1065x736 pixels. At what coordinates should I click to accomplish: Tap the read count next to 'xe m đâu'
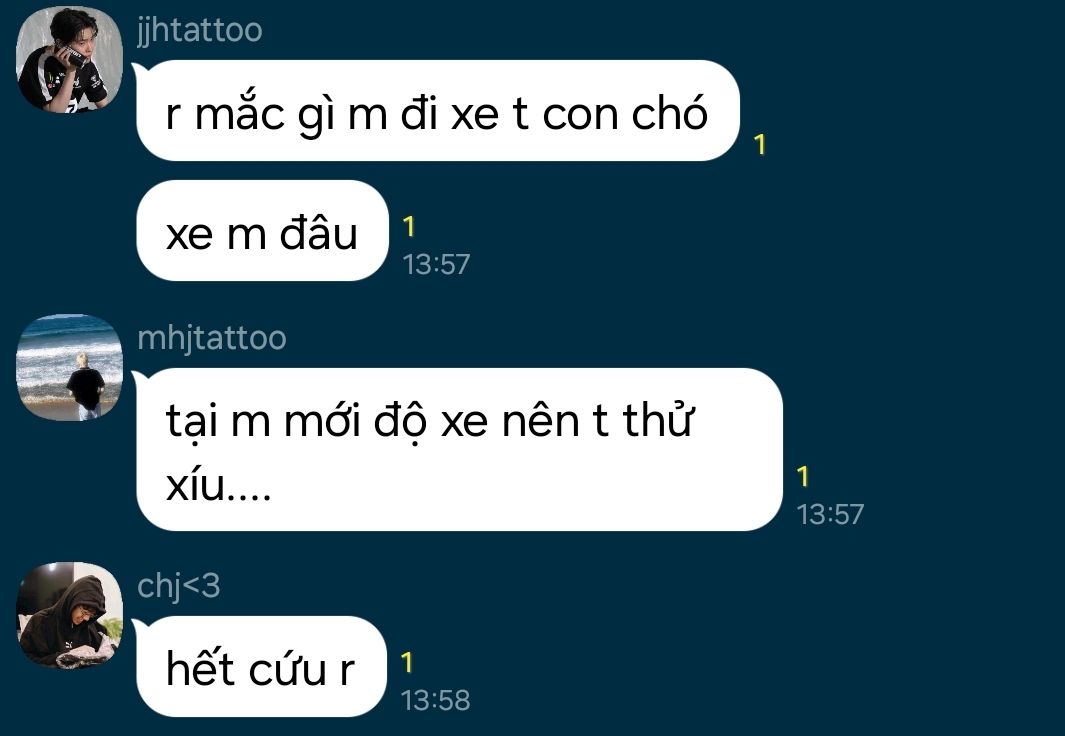(x=408, y=226)
